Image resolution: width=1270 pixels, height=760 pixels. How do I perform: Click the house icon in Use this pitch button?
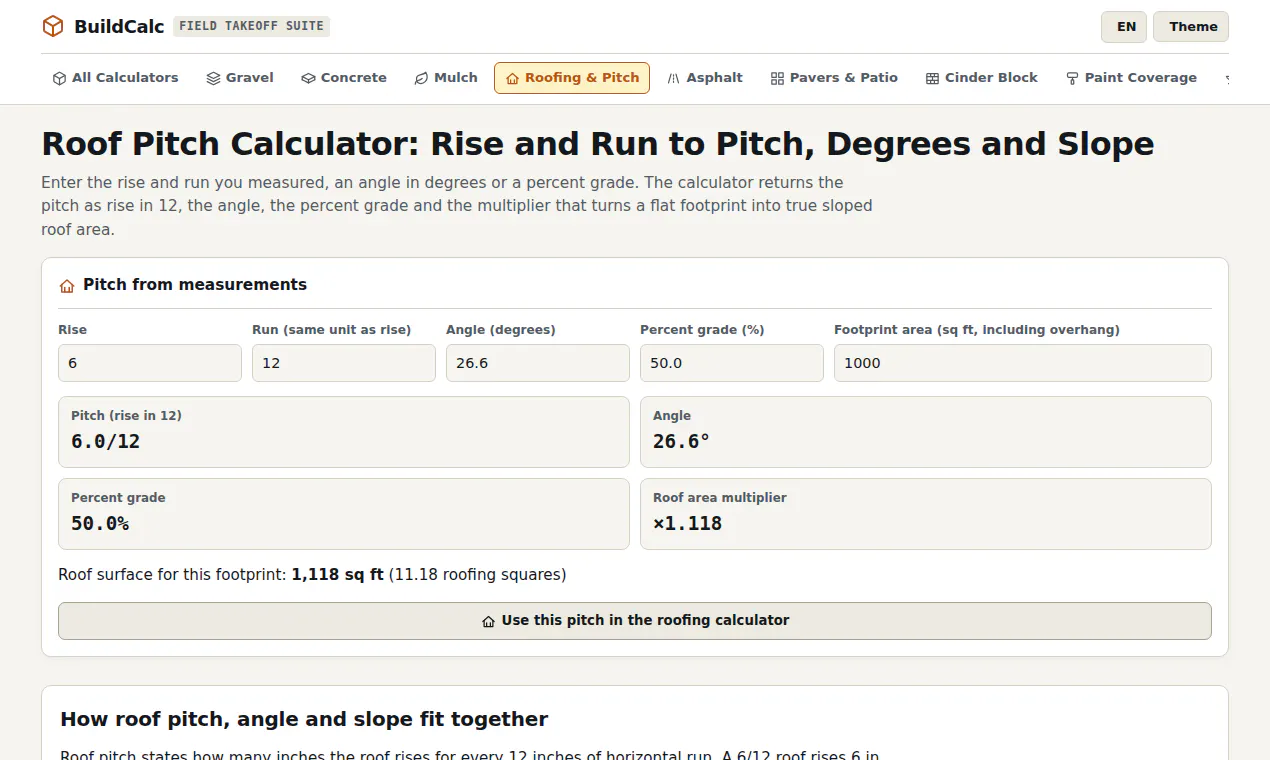click(x=488, y=621)
